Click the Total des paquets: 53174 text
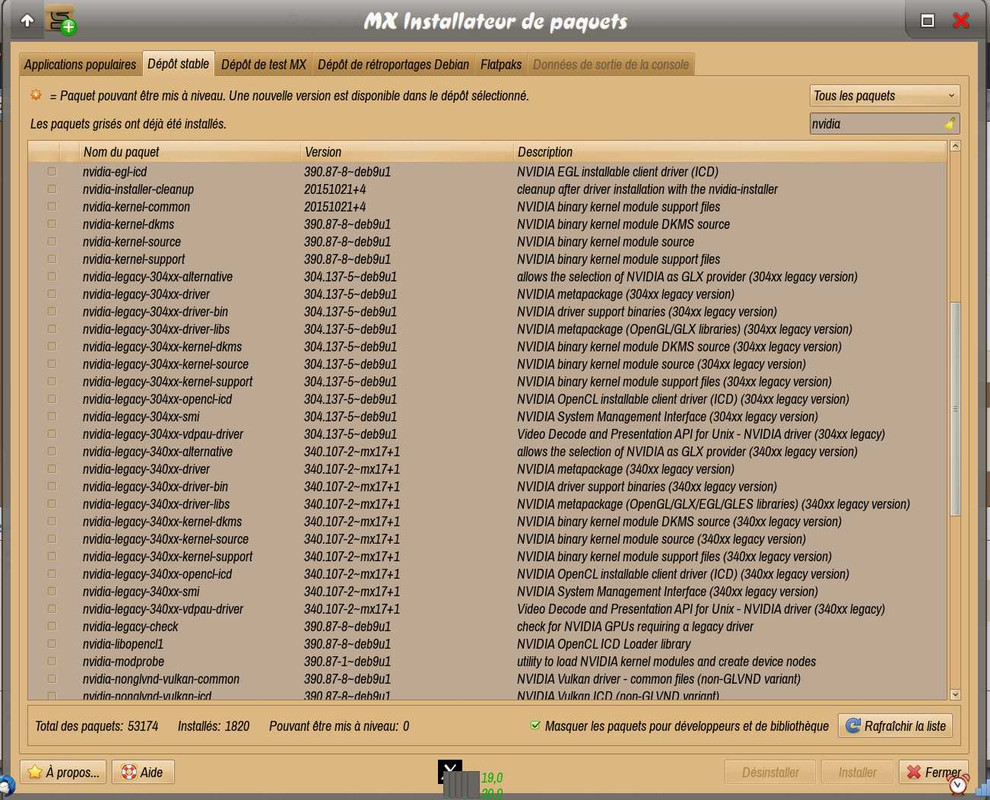Screen dimensions: 990x800 click(x=97, y=726)
